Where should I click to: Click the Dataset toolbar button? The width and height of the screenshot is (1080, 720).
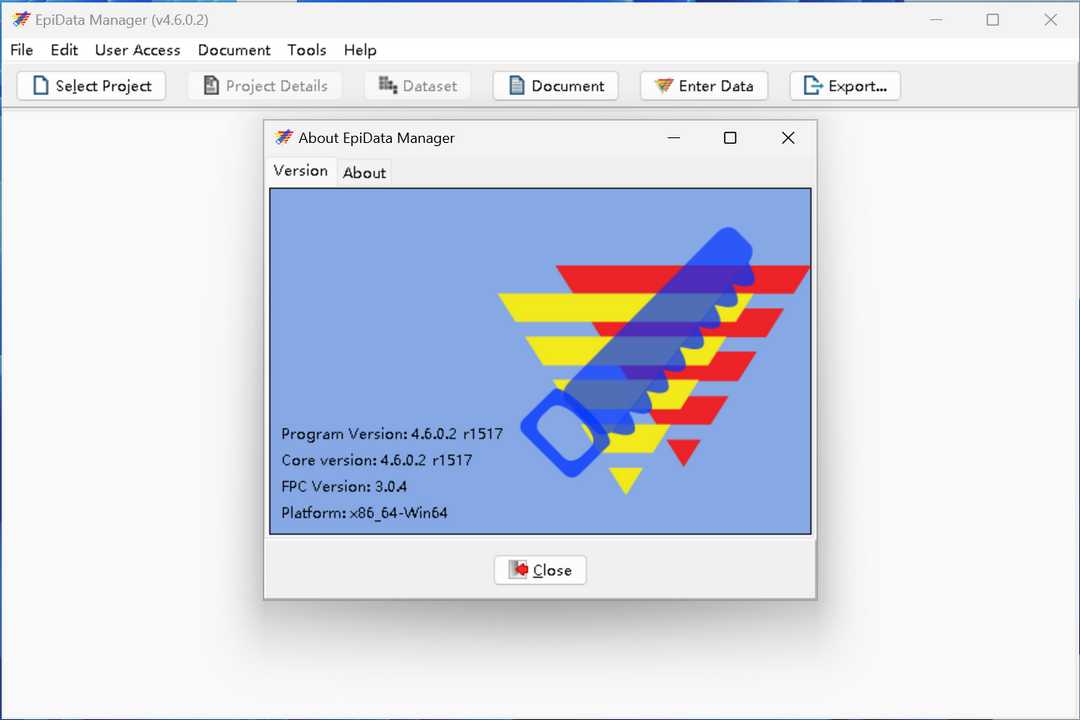tap(418, 86)
